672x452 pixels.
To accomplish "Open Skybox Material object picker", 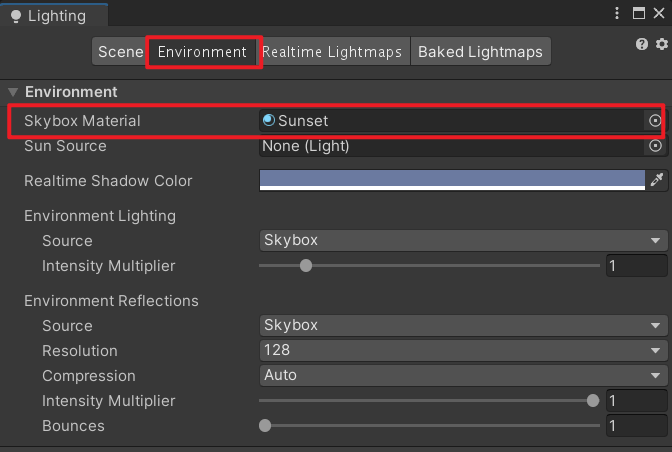I will pyautogui.click(x=655, y=121).
